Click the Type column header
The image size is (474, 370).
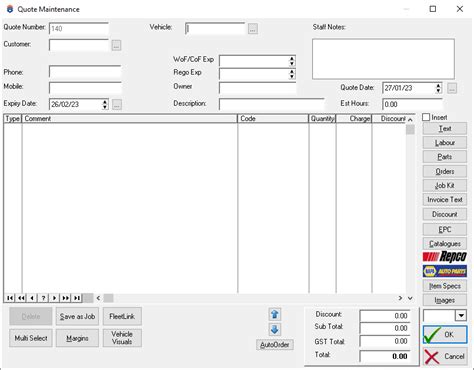coord(13,119)
